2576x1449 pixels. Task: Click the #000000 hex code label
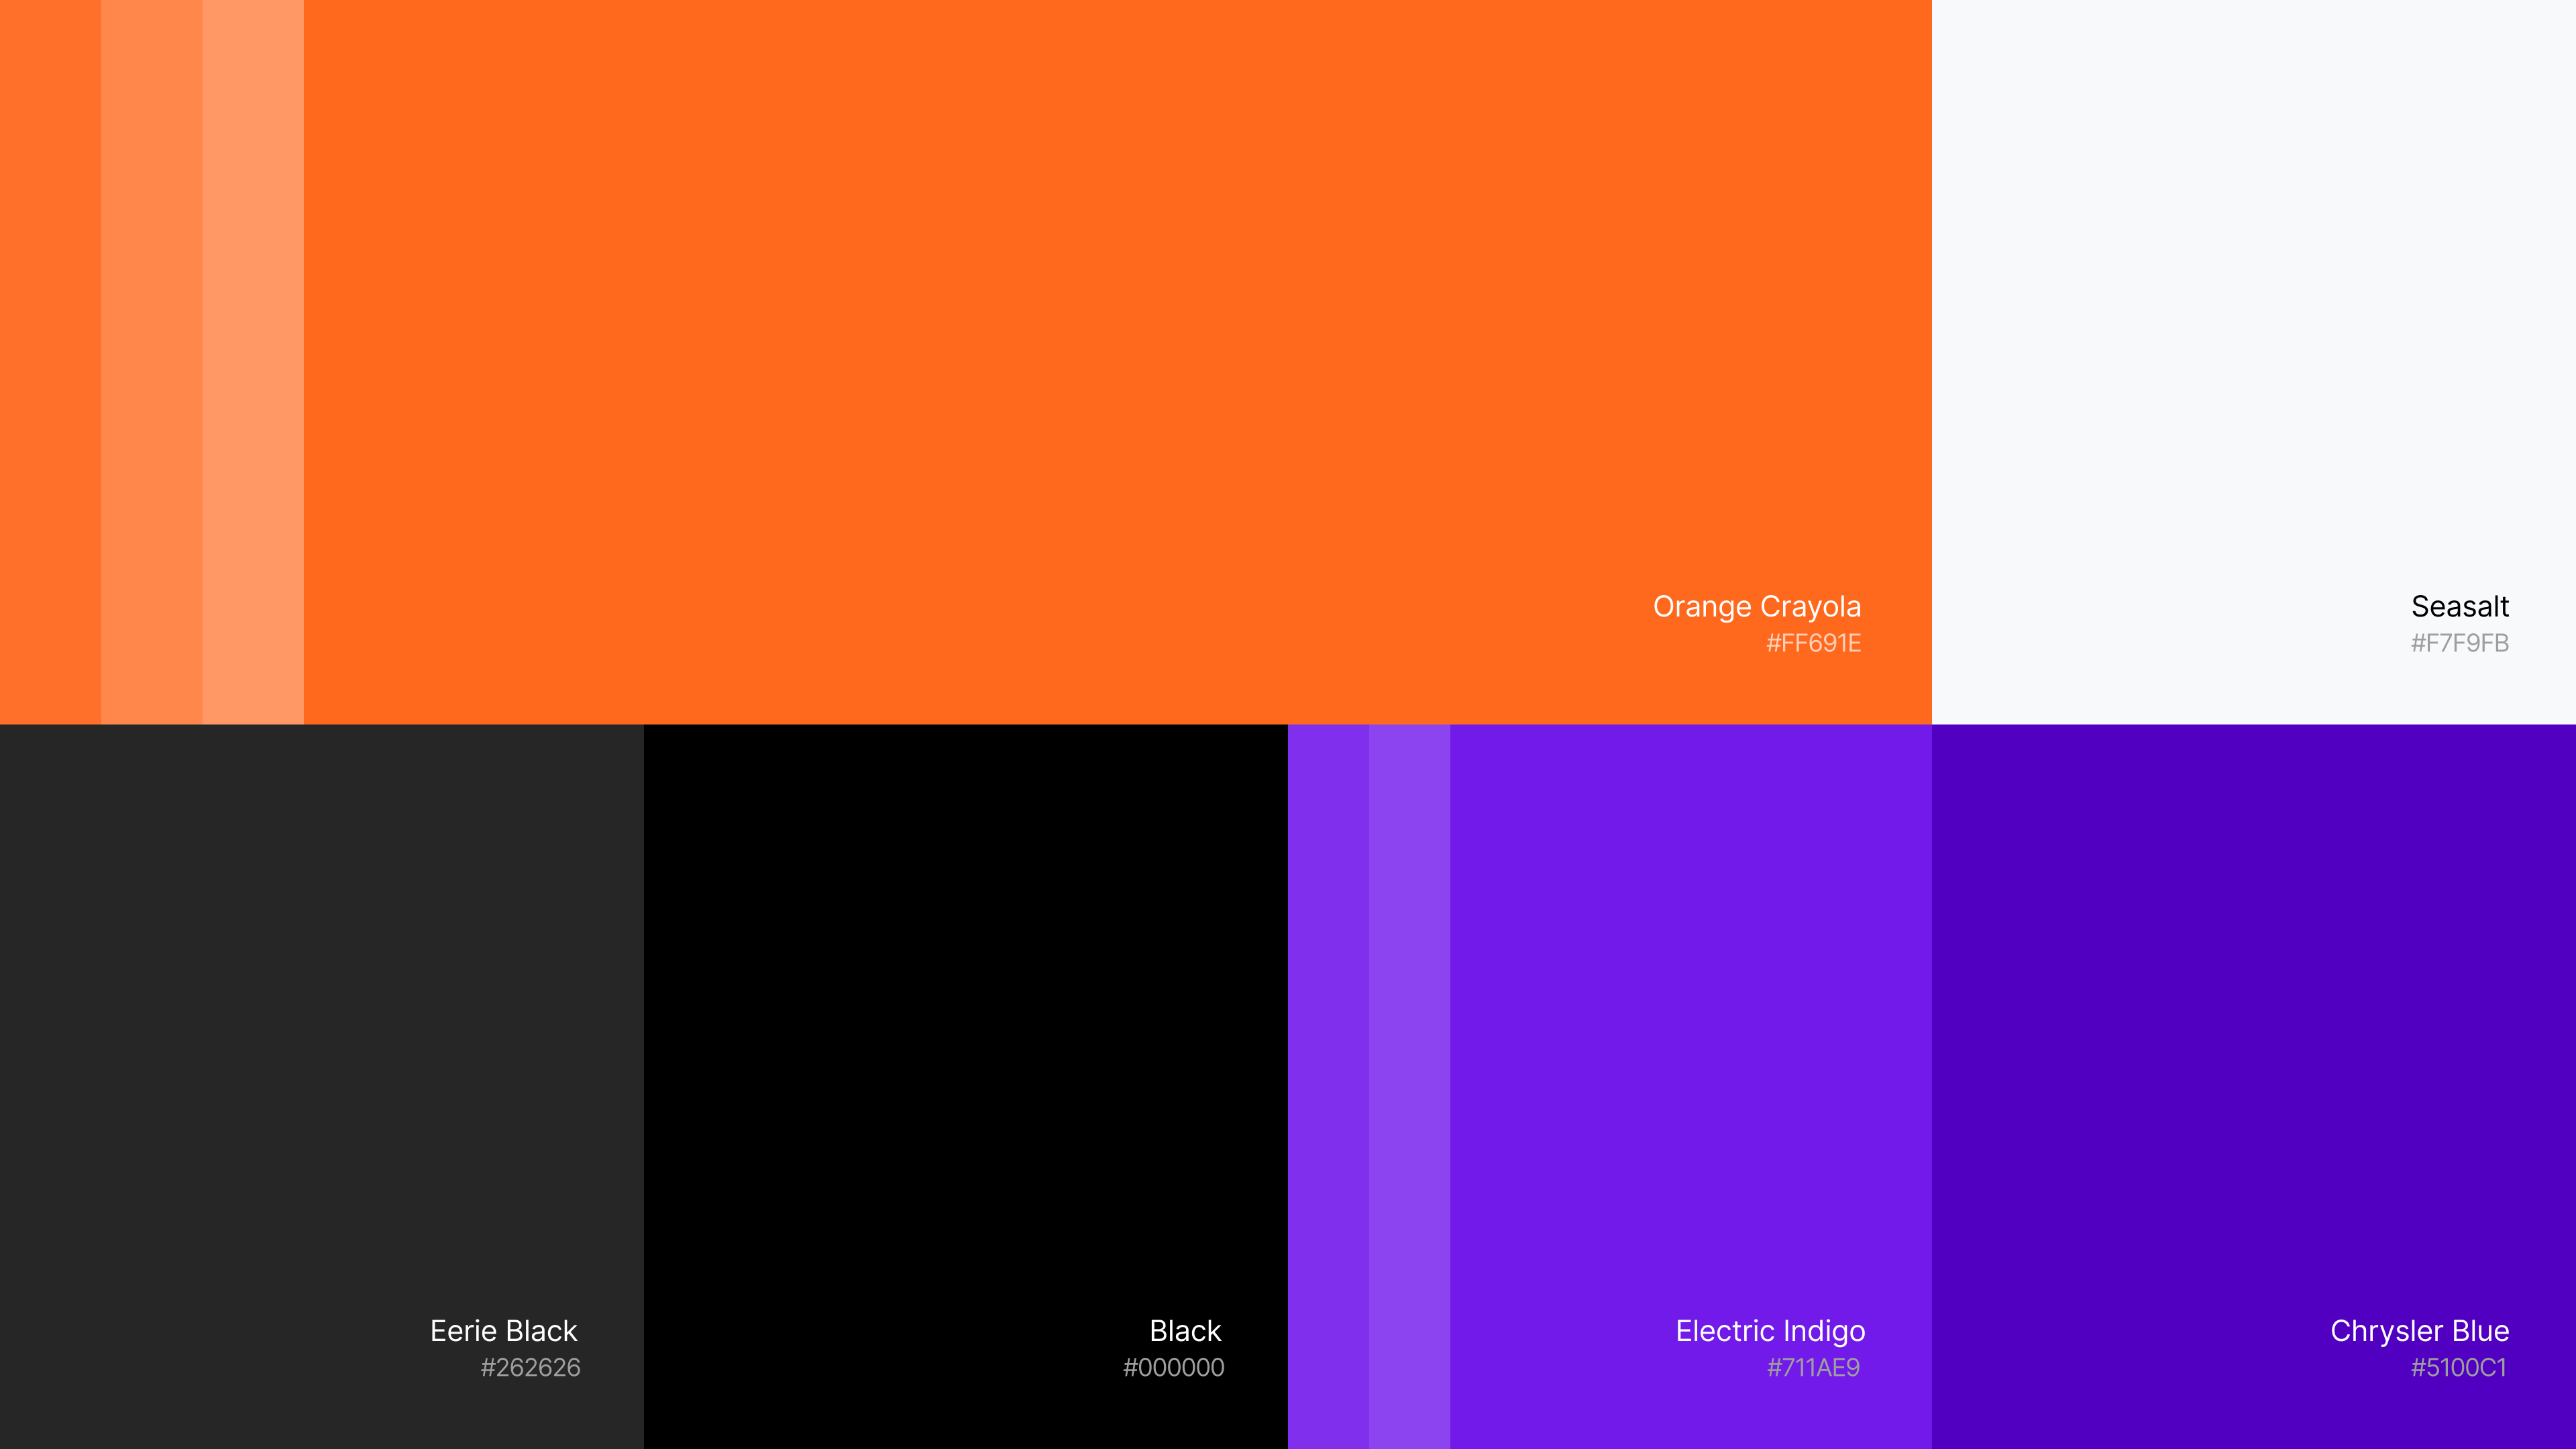[1173, 1367]
